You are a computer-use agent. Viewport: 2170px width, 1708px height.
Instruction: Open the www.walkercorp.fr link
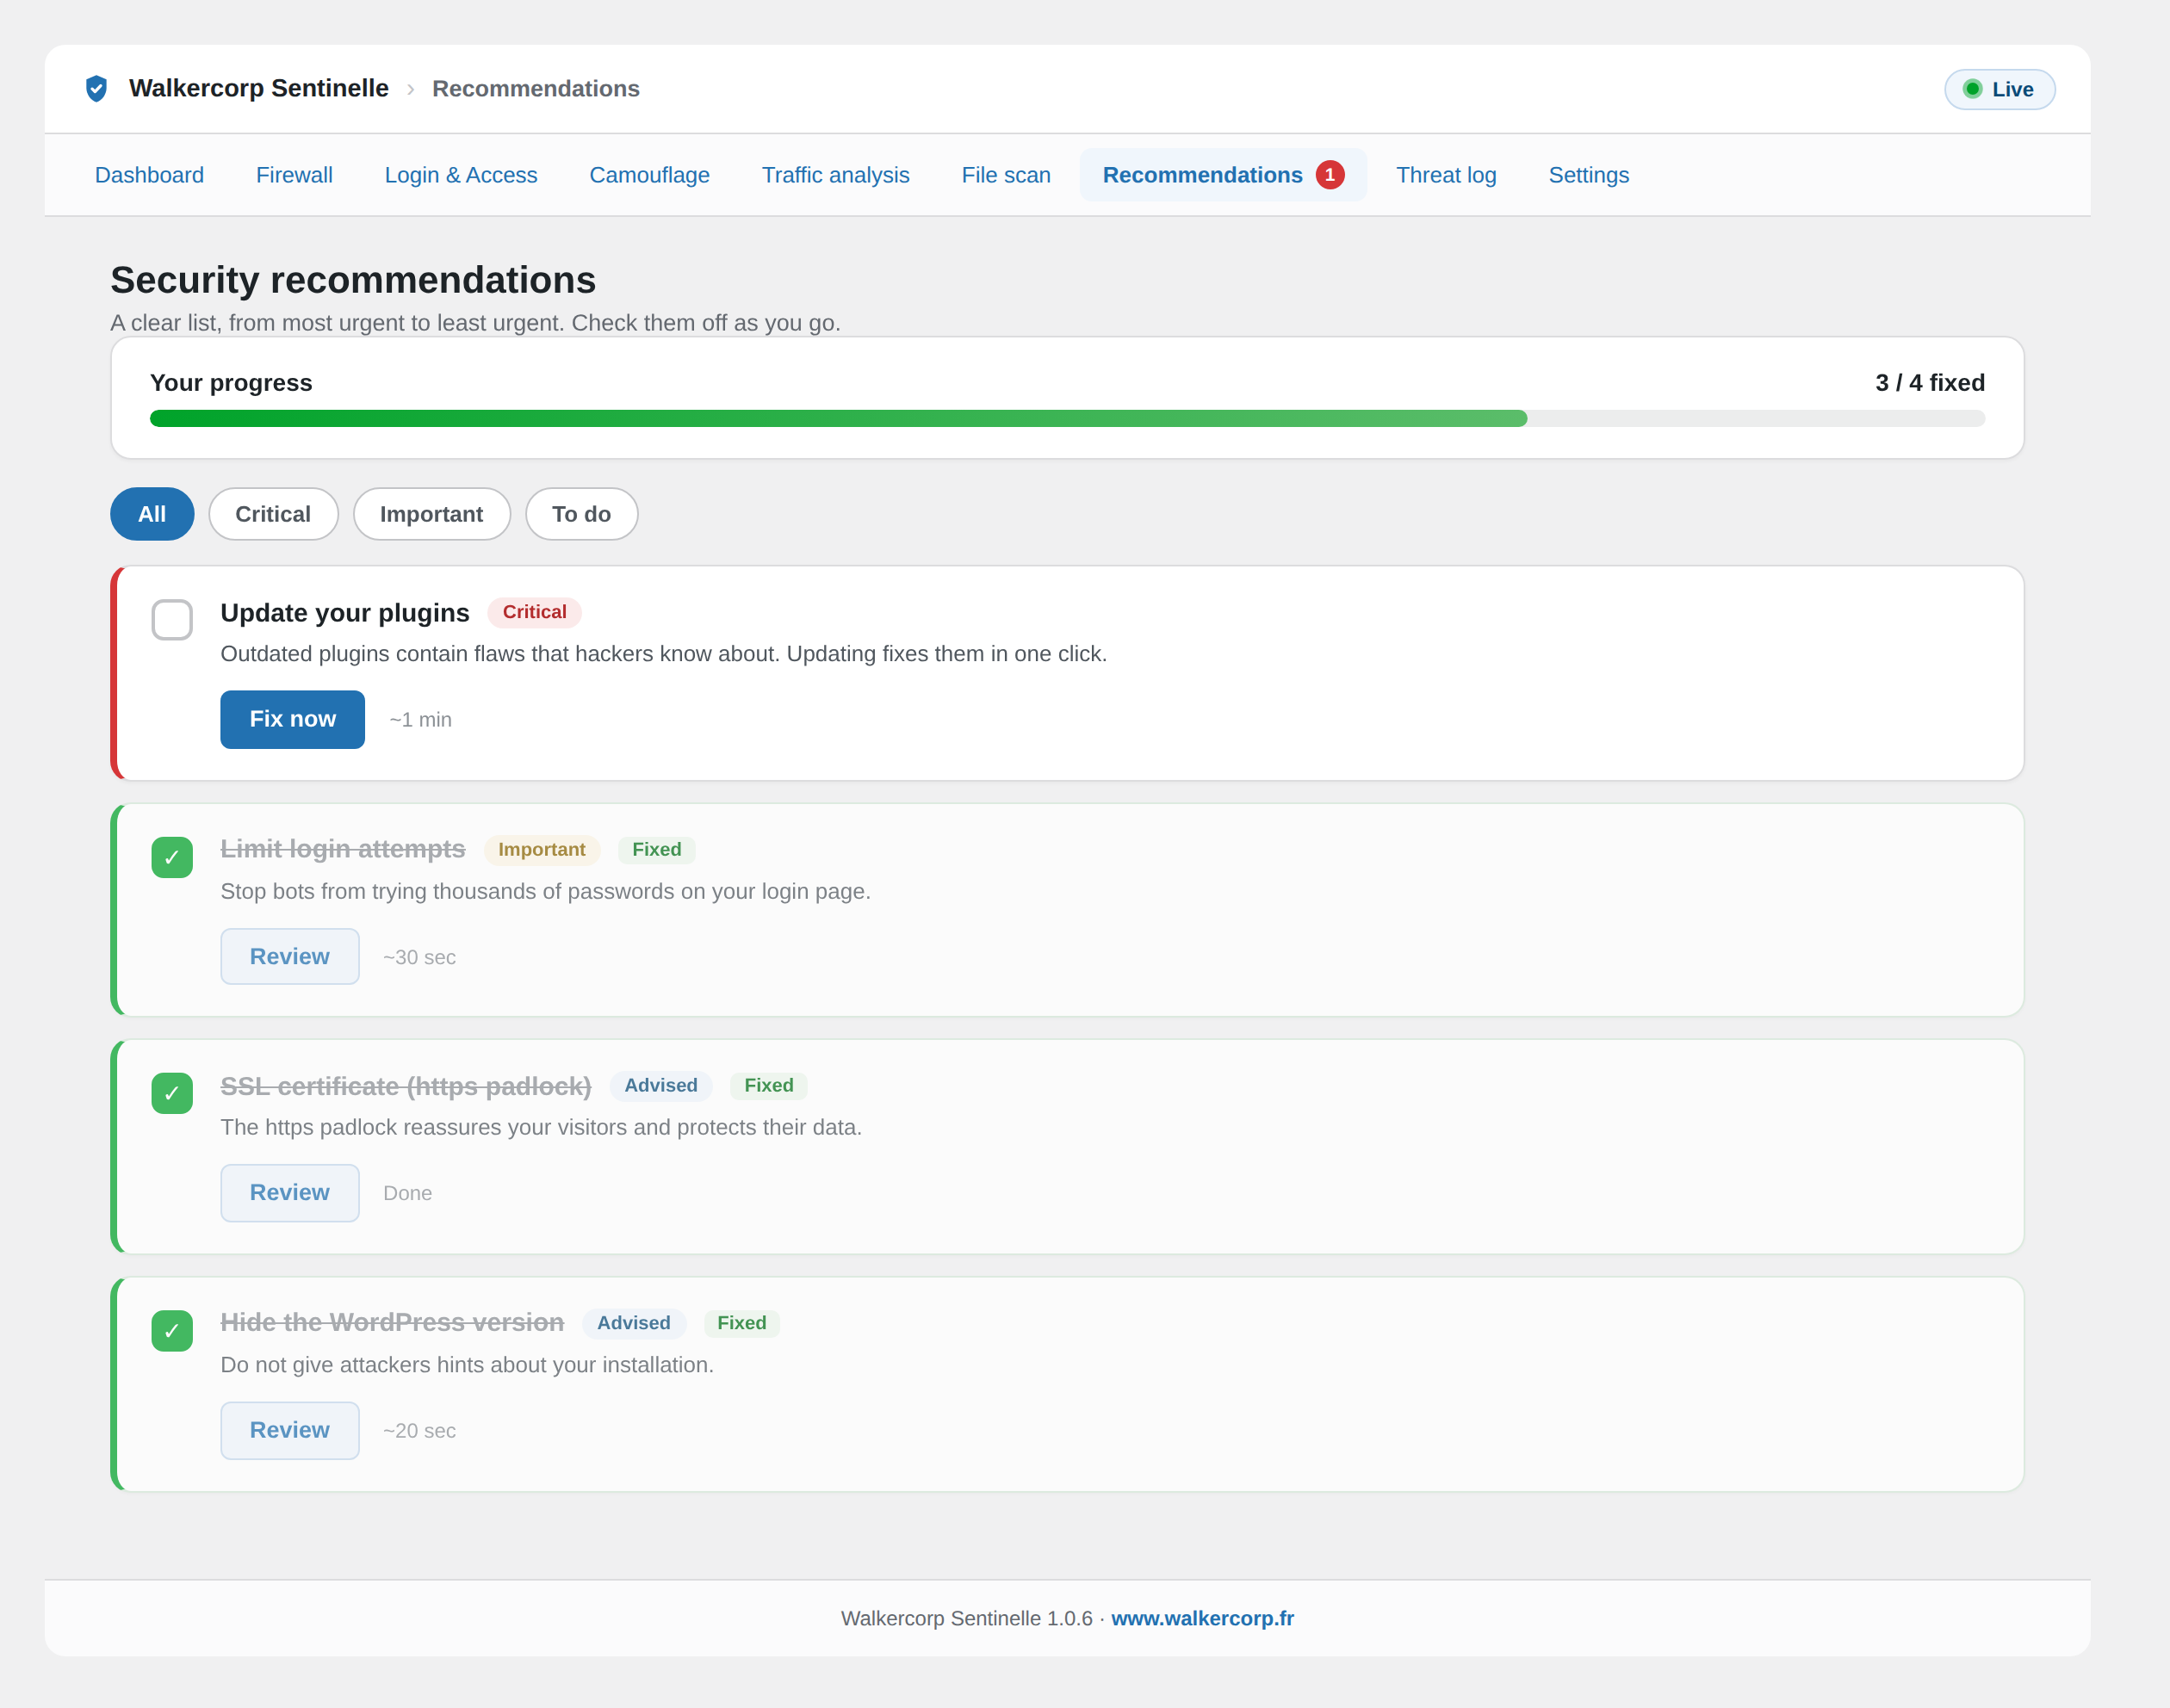point(1202,1618)
